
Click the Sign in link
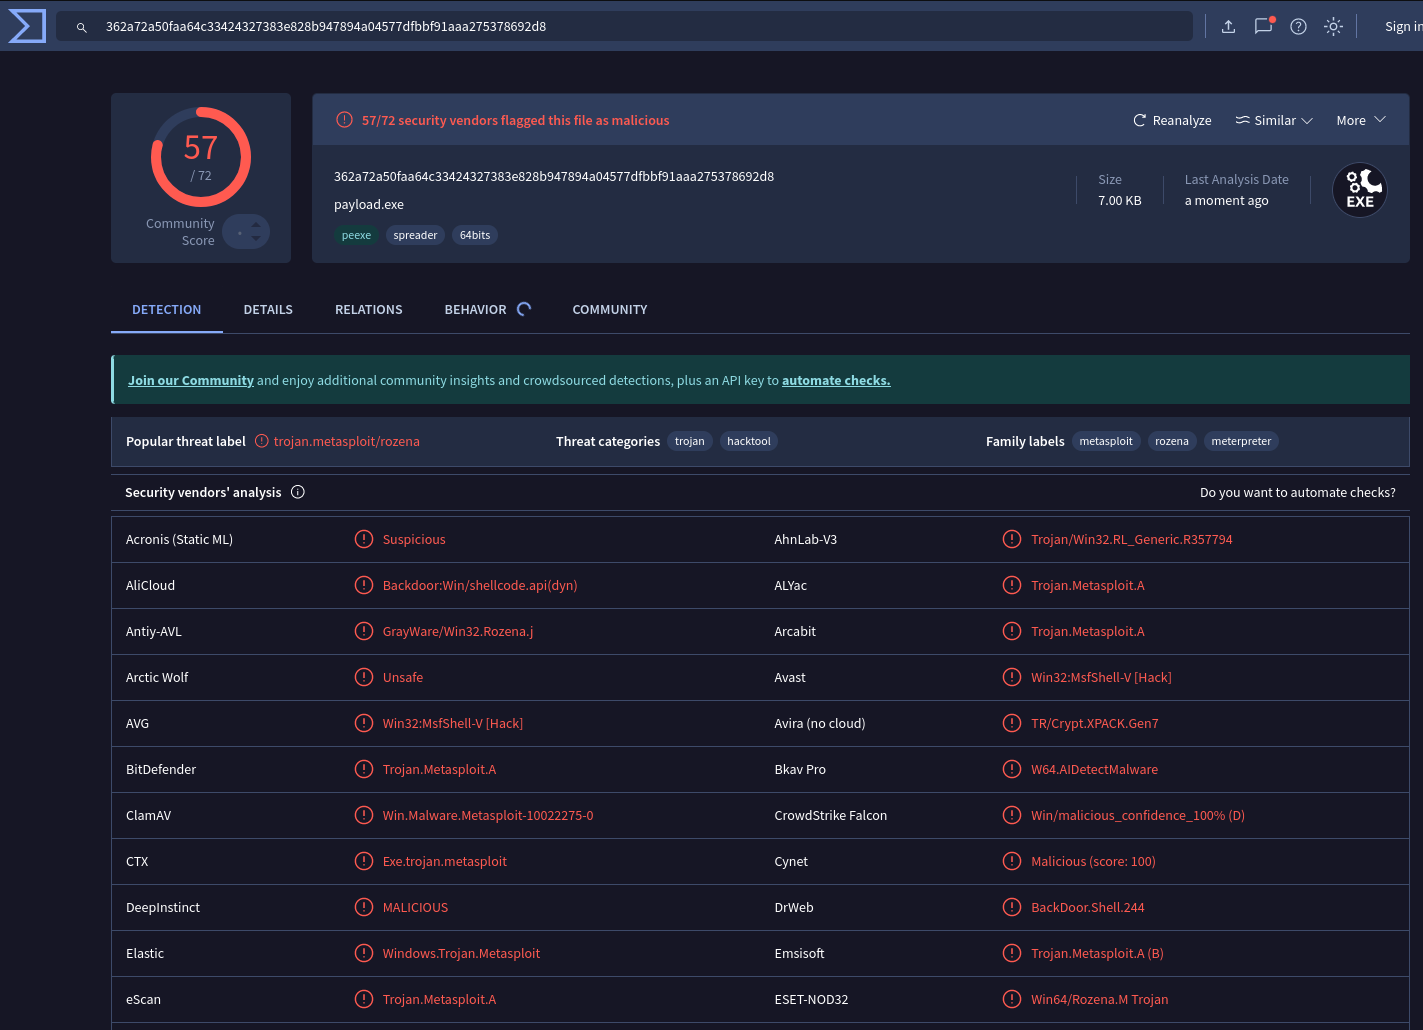point(1403,27)
